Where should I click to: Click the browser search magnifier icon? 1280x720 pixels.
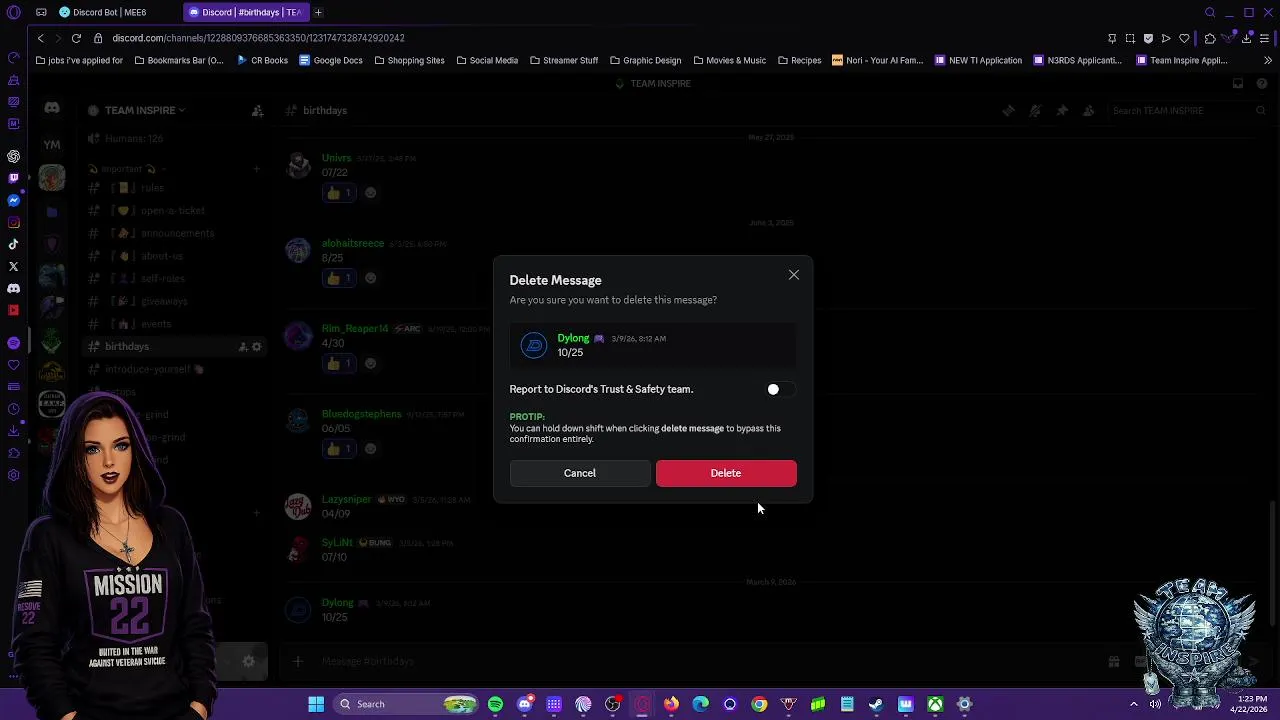[1210, 12]
